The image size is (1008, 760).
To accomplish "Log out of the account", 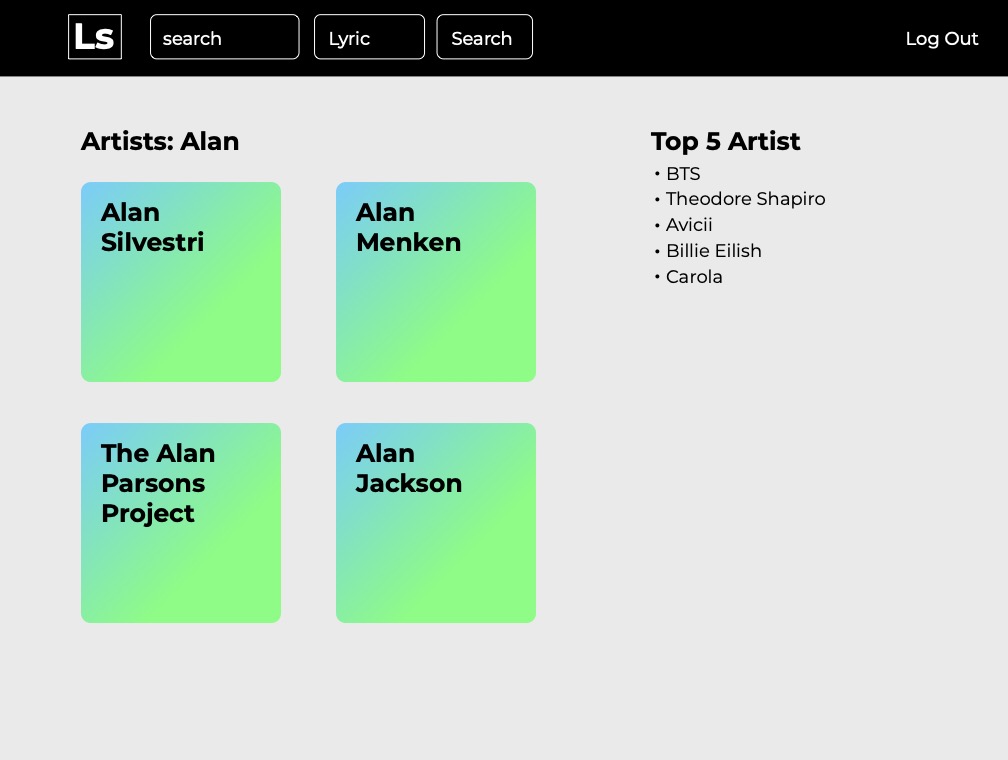I will click(x=941, y=39).
